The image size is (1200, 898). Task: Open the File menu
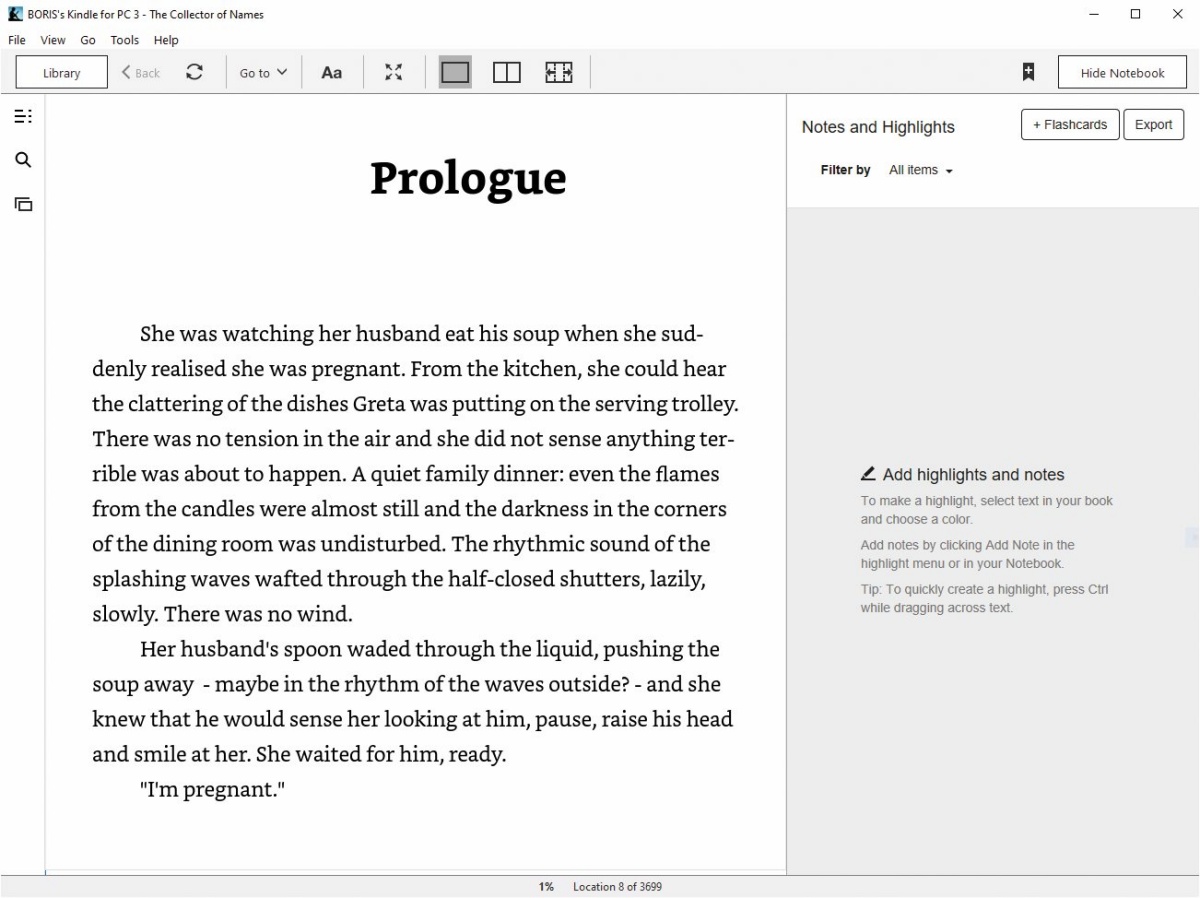coord(17,40)
